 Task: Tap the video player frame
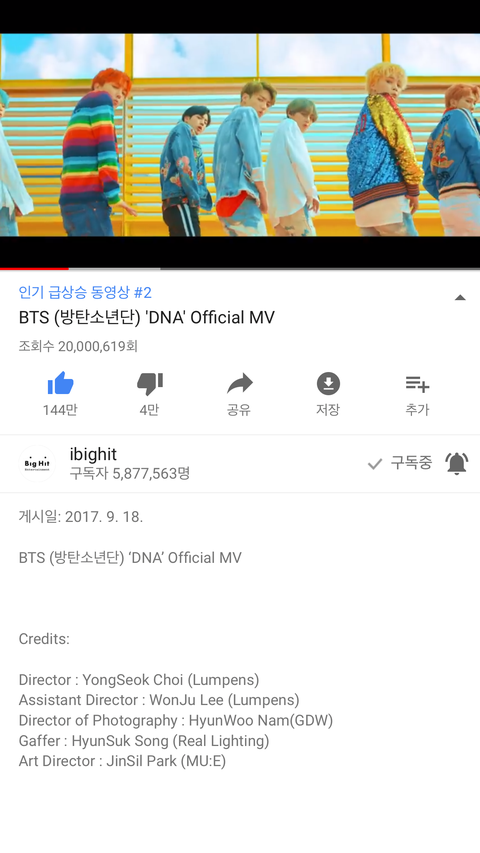(x=240, y=134)
